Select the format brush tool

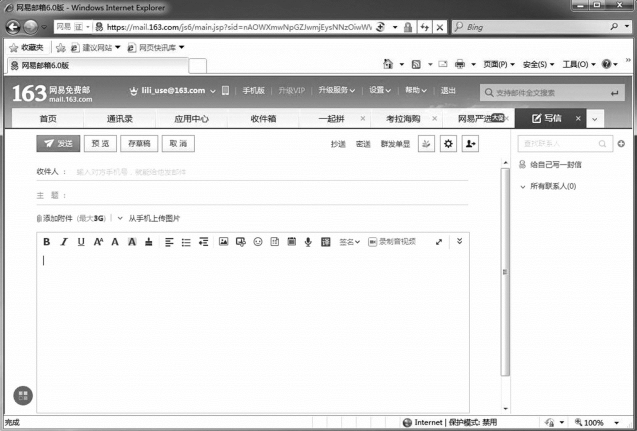tap(149, 242)
